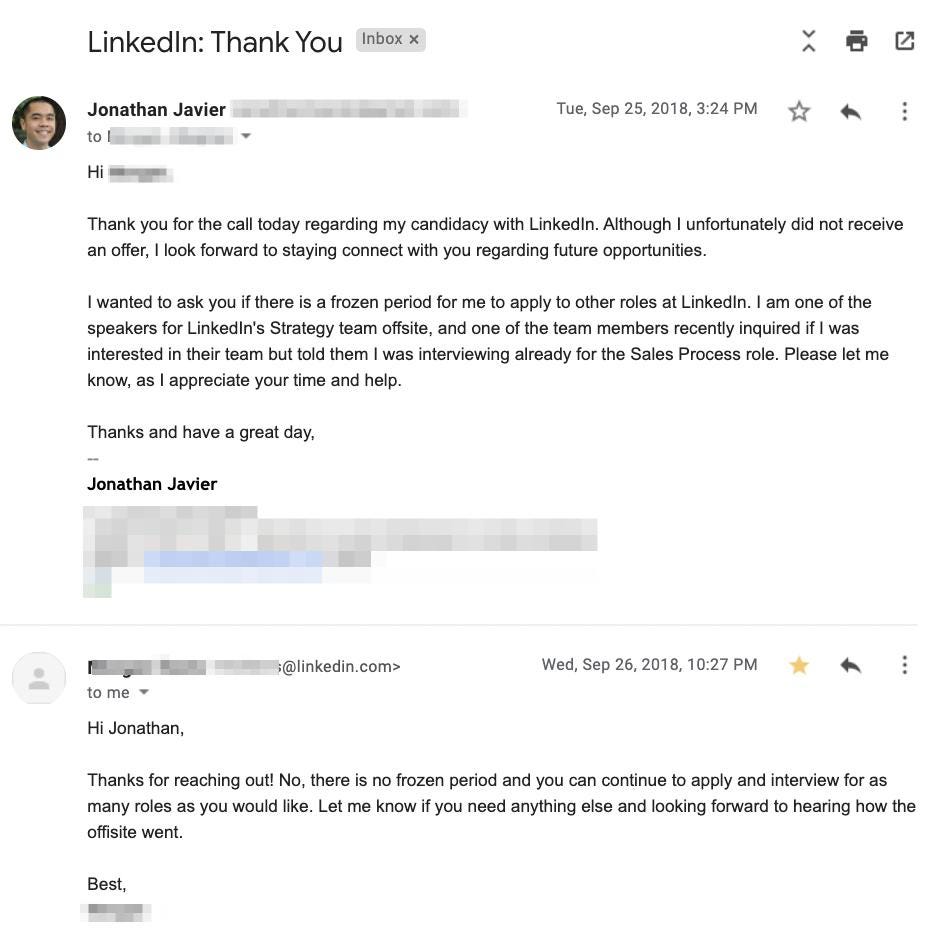Open more options for Jonathan's message
This screenshot has height=934, width=934.
(x=905, y=111)
